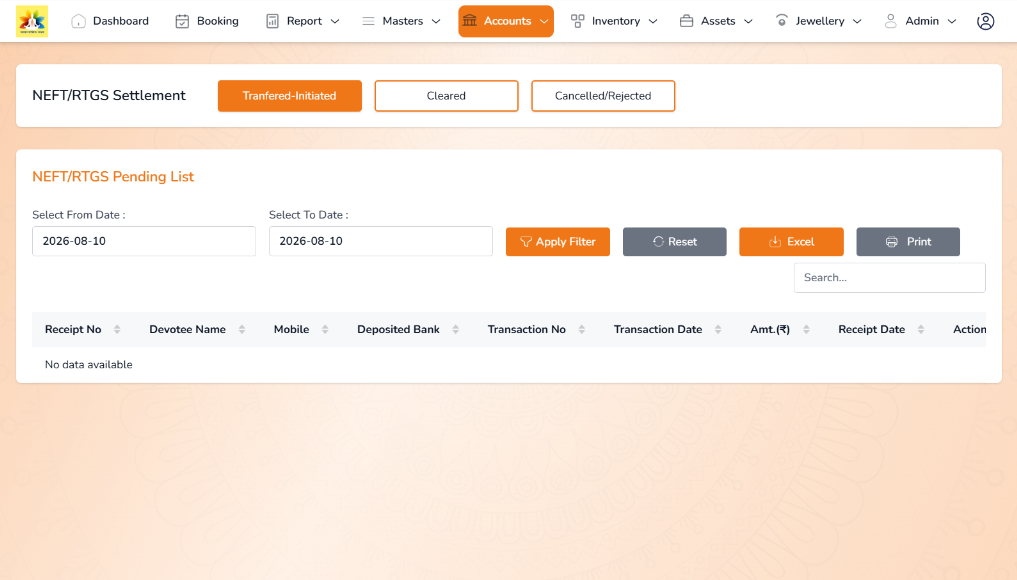Sort by Receipt Date arrows
This screenshot has height=580, width=1017.
[920, 330]
